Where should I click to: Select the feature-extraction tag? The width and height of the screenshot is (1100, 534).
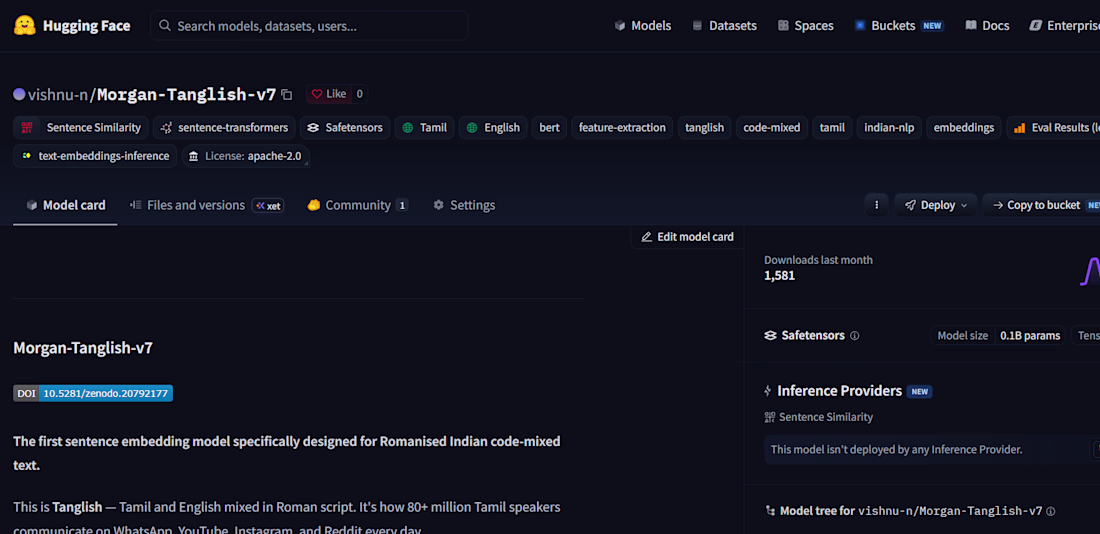tap(622, 128)
